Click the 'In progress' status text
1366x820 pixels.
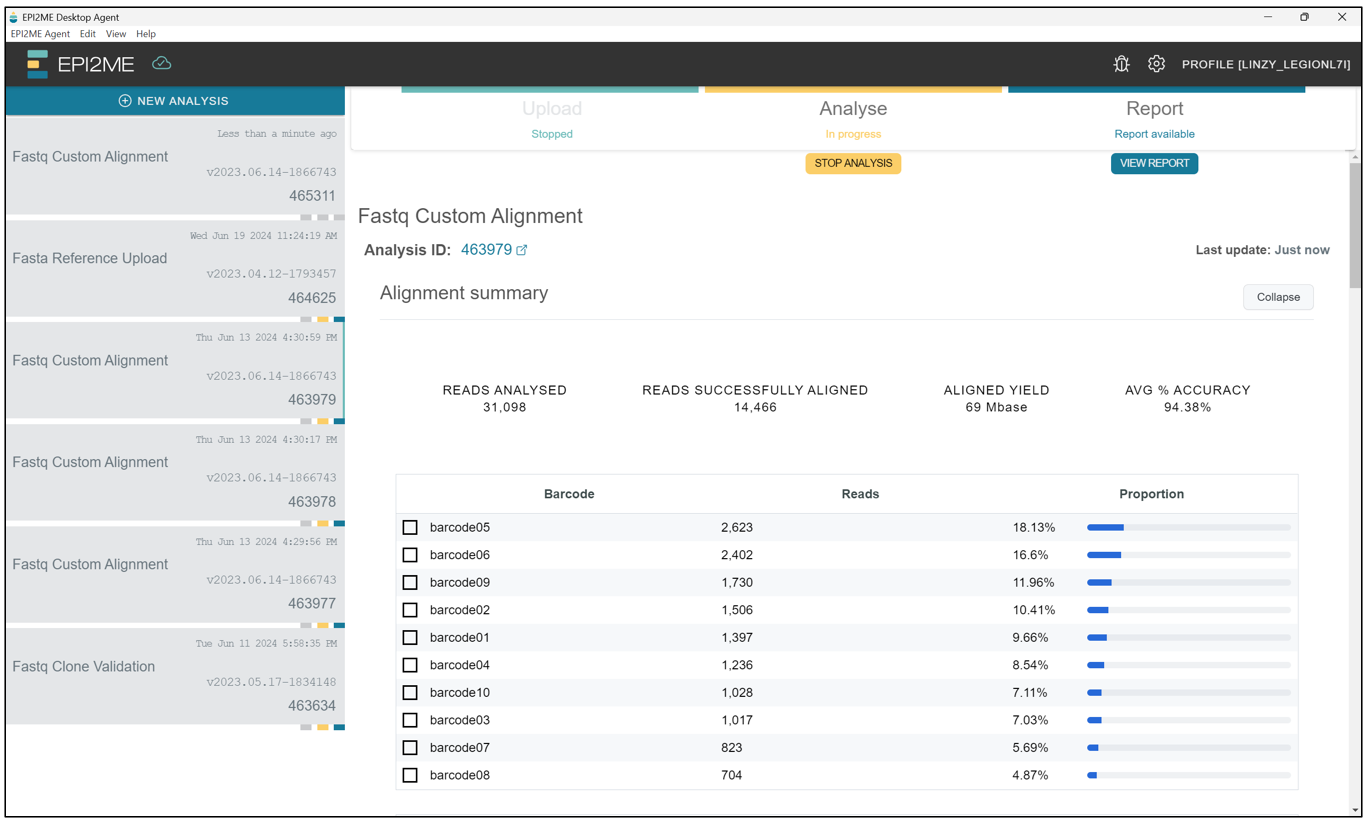tap(853, 134)
